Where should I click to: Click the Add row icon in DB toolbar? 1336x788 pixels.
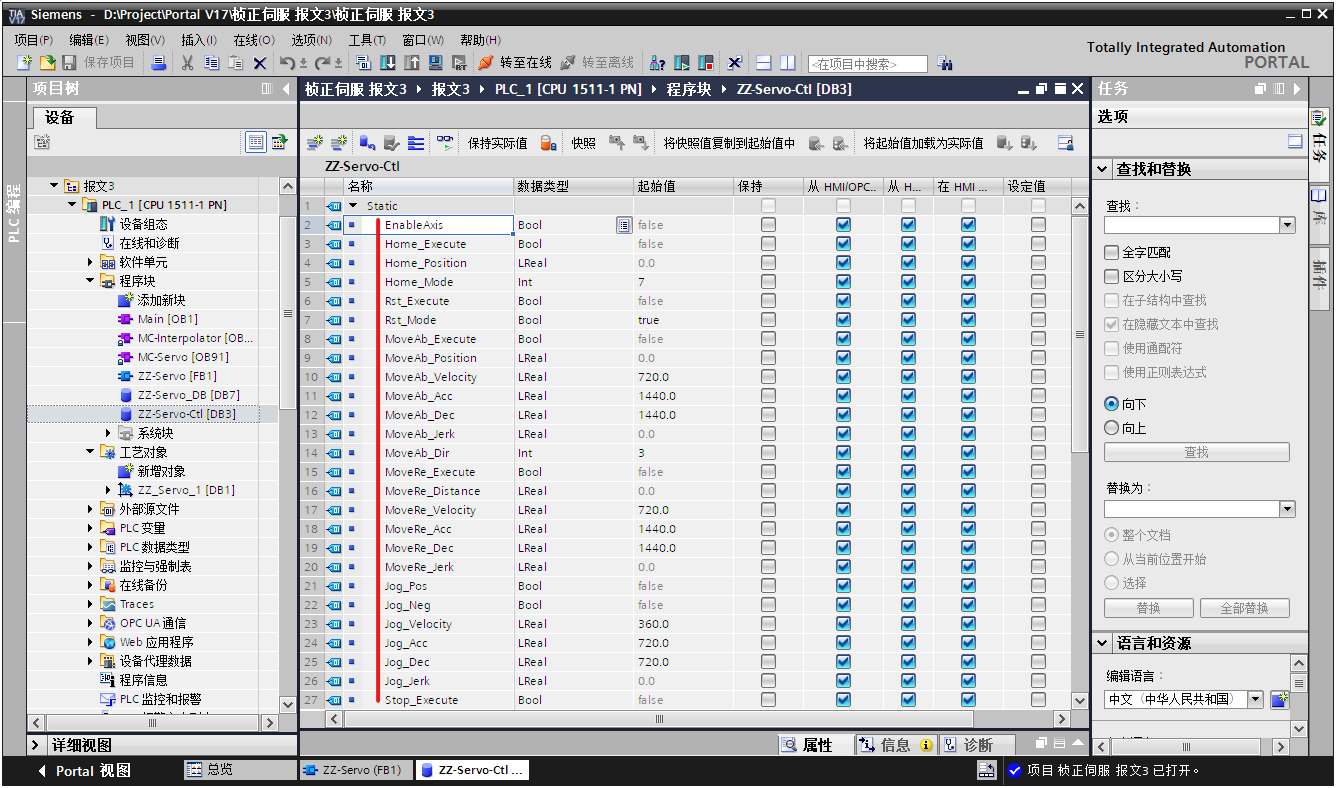(339, 143)
